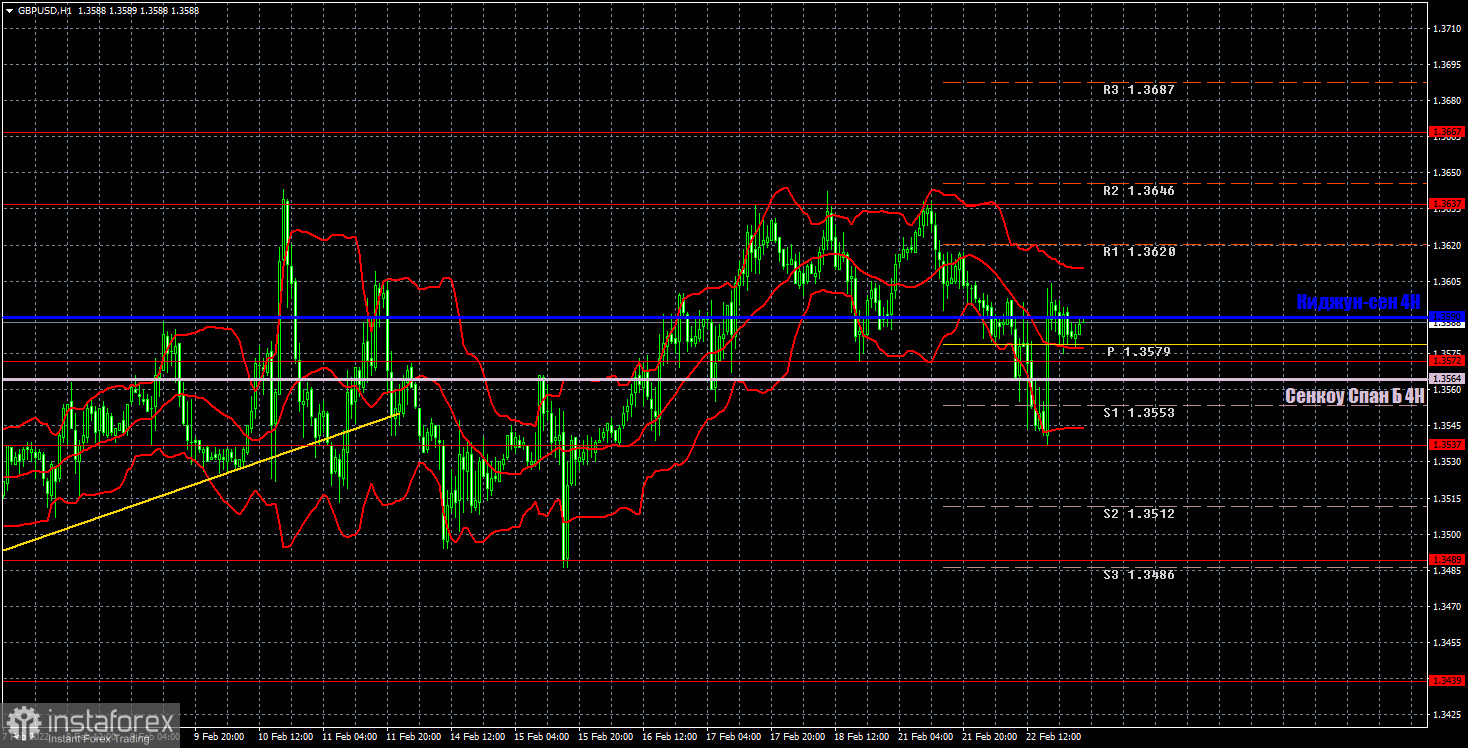Click the red 1.3667 price tag
Viewport: 1468px width, 748px height.
(x=1448, y=132)
